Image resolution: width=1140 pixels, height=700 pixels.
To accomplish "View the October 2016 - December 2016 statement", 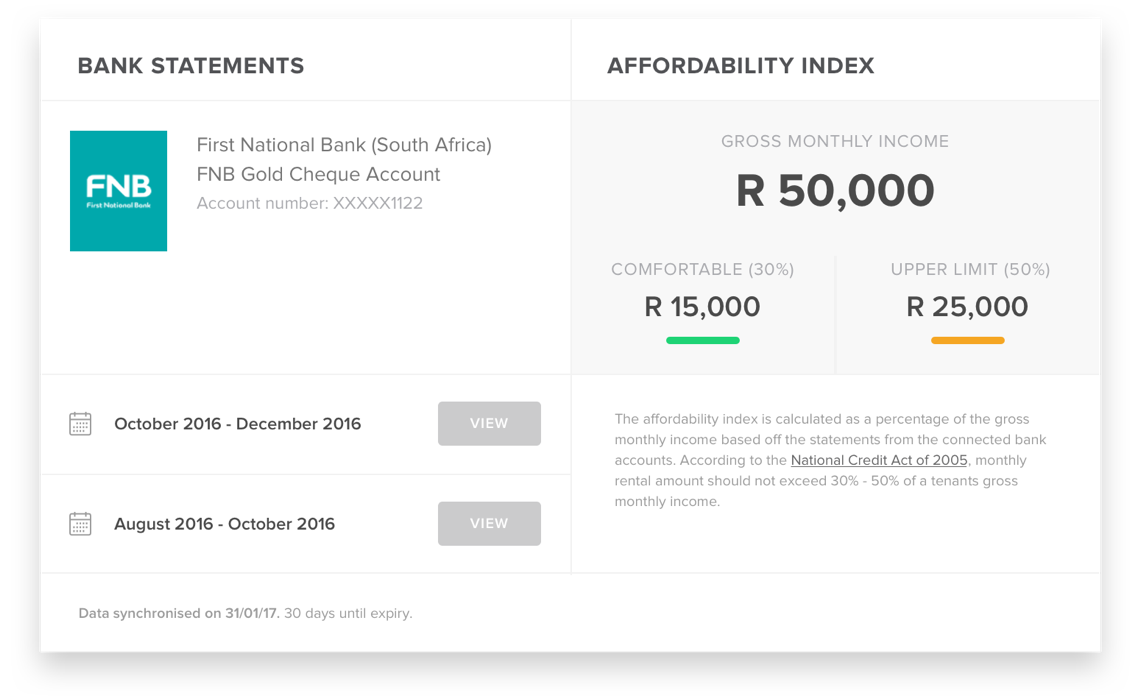I will click(489, 423).
